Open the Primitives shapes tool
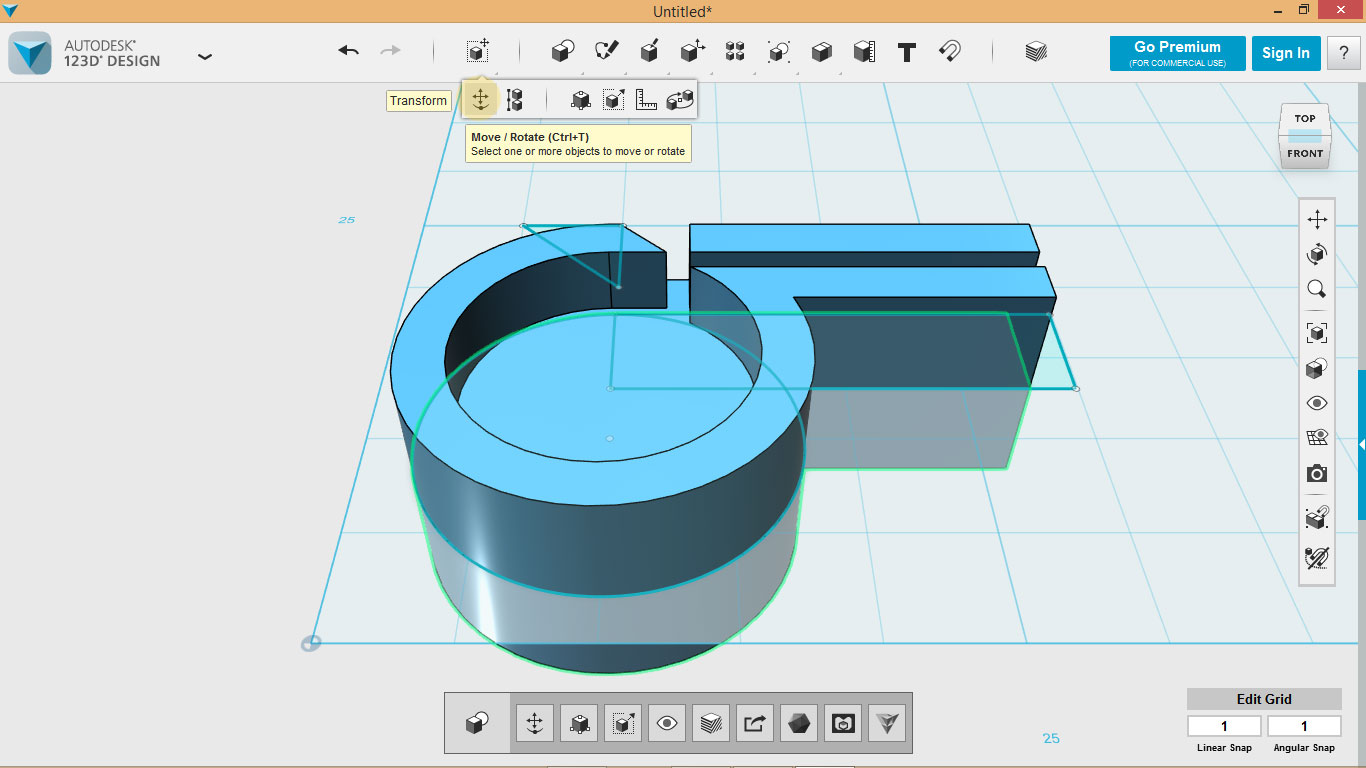This screenshot has width=1366, height=768. pyautogui.click(x=563, y=52)
